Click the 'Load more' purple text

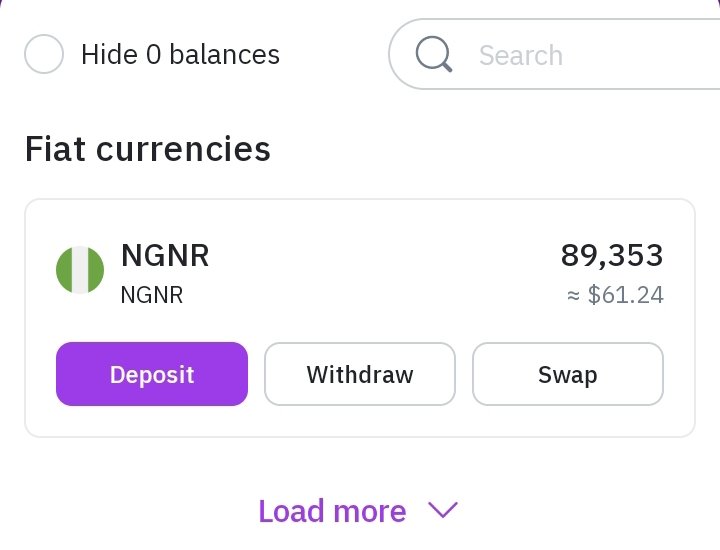tap(332, 511)
